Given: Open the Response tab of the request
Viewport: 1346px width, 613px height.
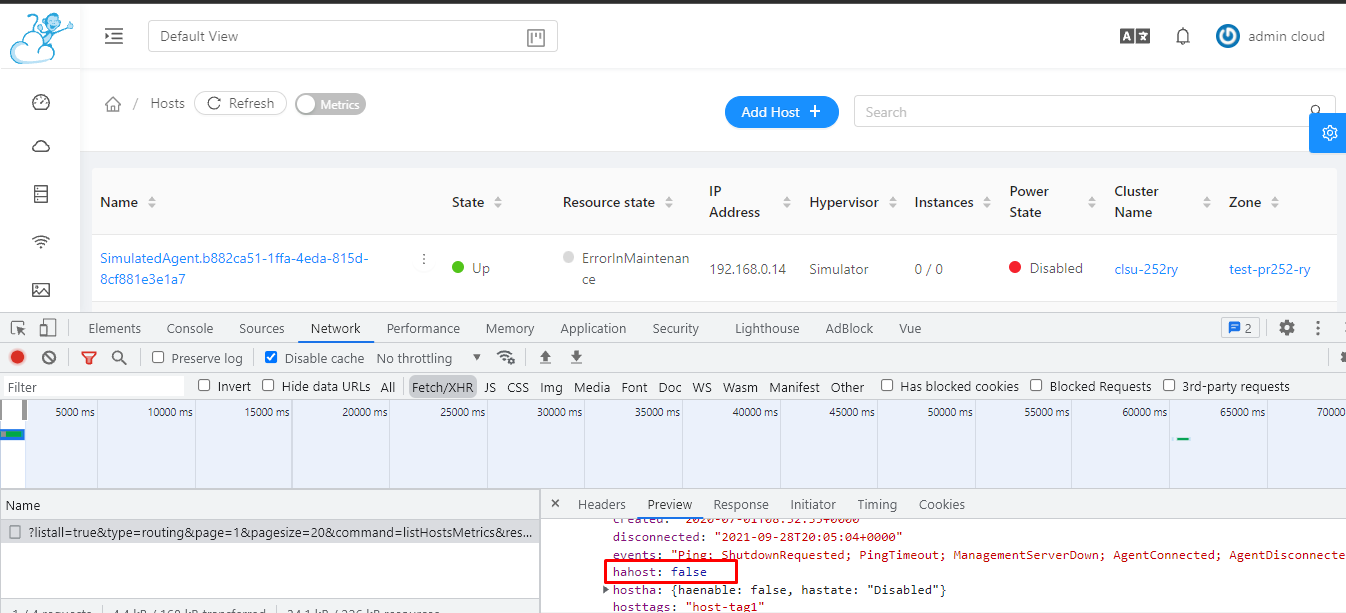Looking at the screenshot, I should (x=740, y=504).
